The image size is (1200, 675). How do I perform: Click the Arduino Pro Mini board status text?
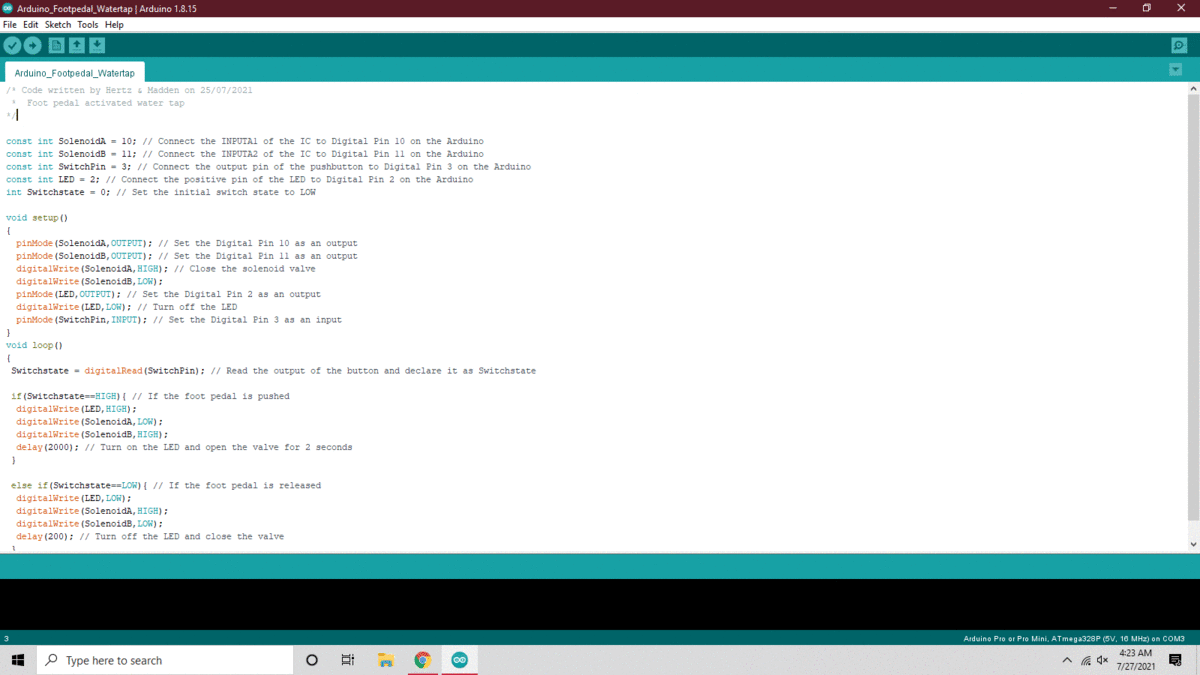(1073, 638)
